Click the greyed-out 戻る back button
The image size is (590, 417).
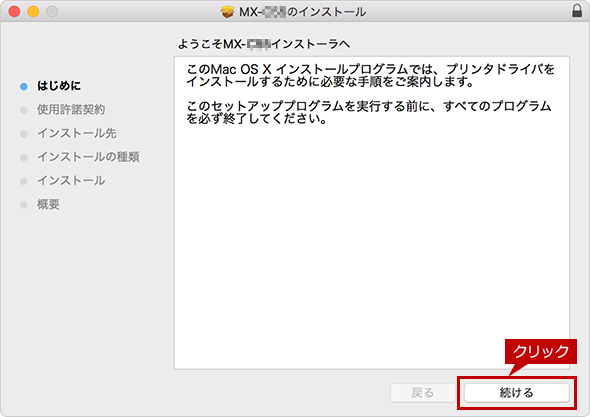pos(423,393)
